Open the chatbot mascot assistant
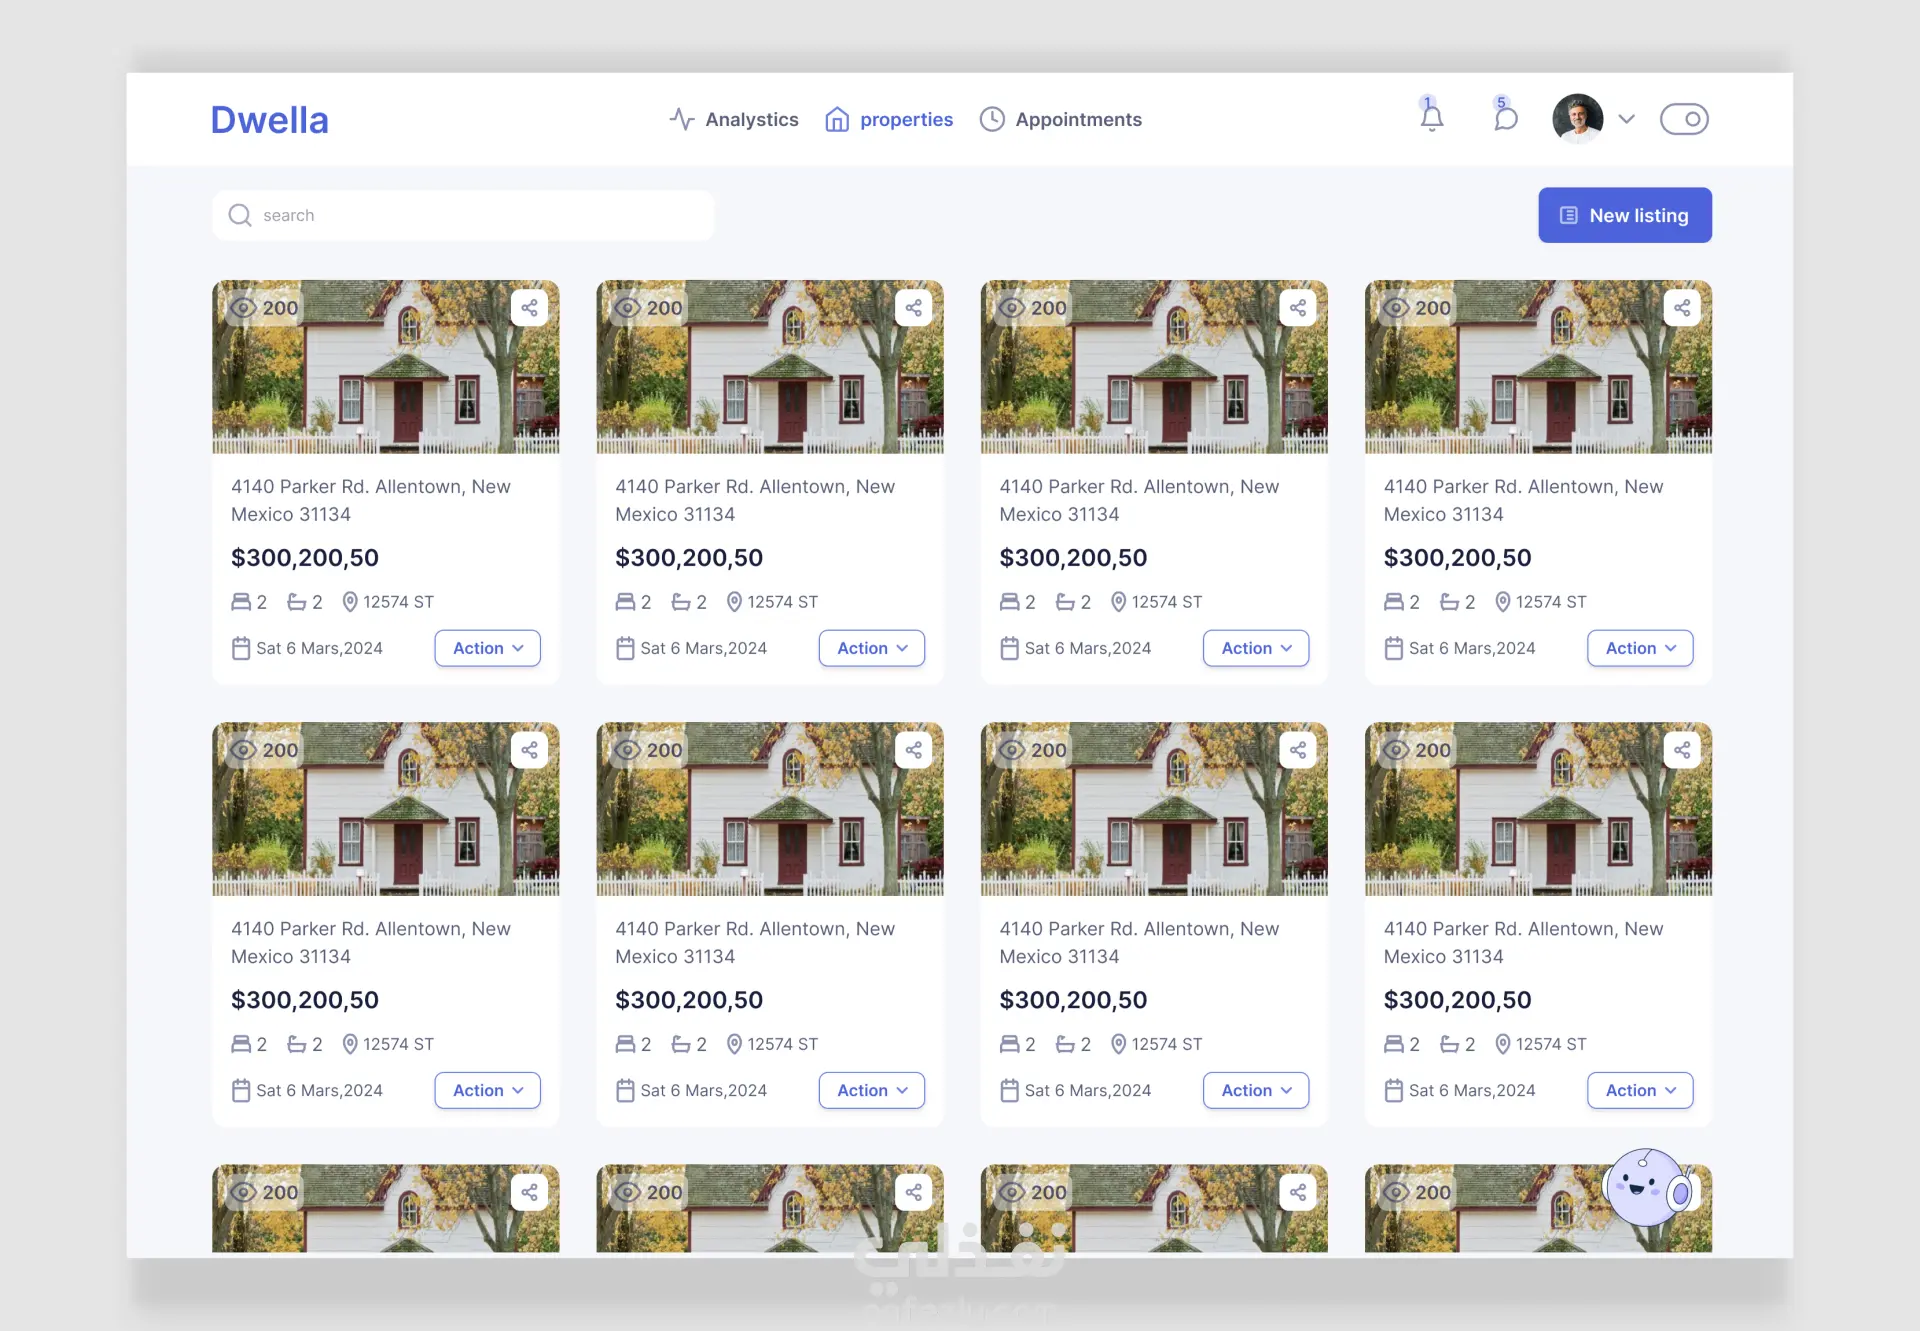 click(x=1646, y=1188)
